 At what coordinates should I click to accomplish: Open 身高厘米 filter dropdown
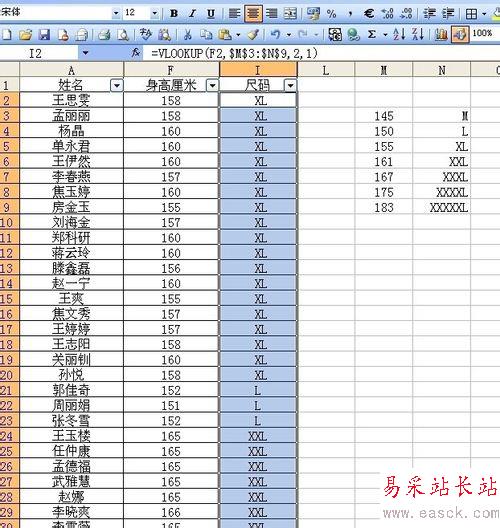212,86
